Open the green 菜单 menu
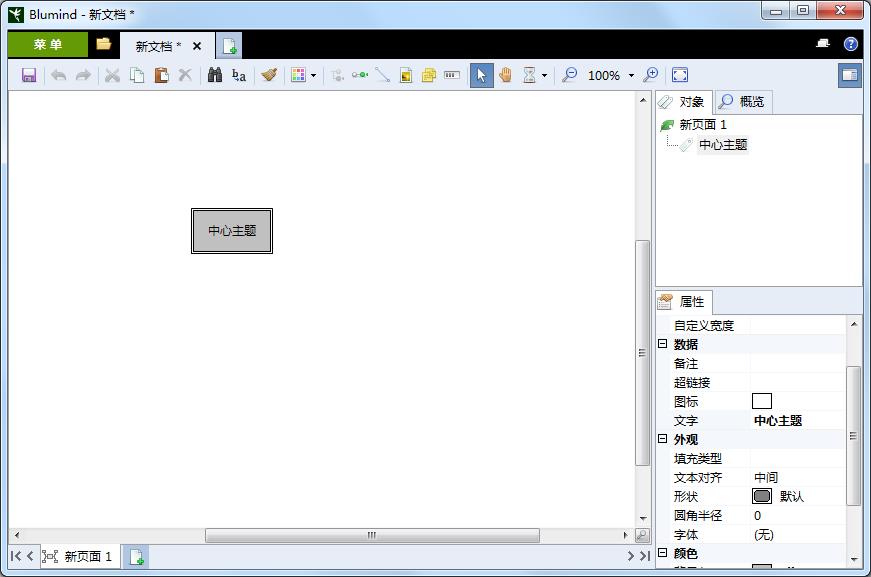871x577 pixels. (48, 45)
